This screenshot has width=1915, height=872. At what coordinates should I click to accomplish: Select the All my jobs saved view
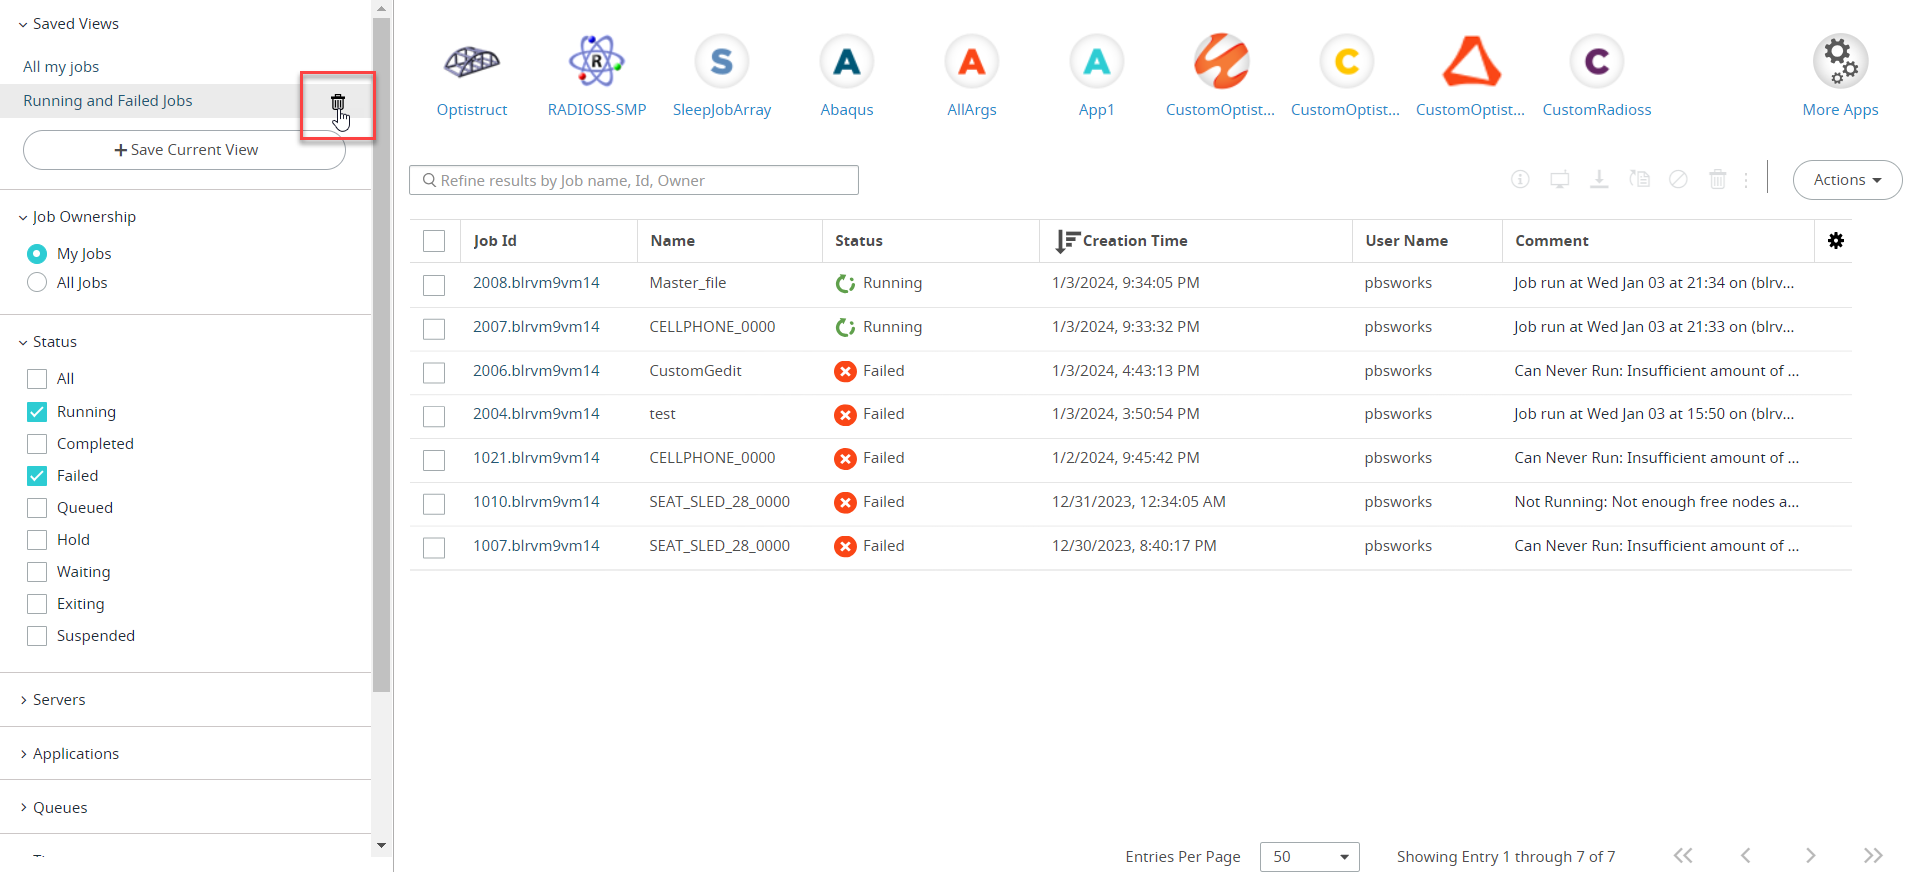pos(61,67)
